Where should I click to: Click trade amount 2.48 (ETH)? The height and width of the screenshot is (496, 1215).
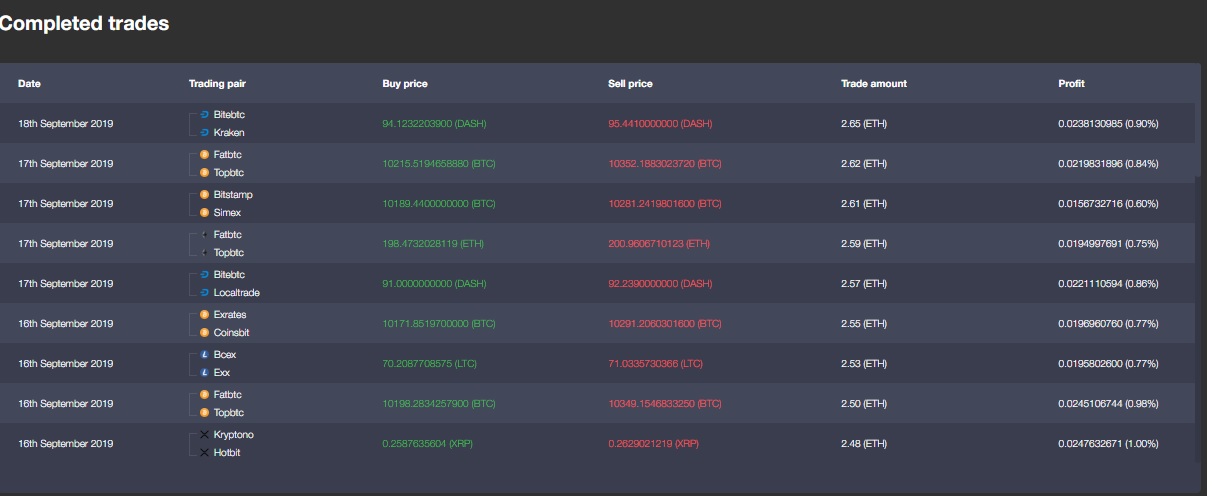864,444
